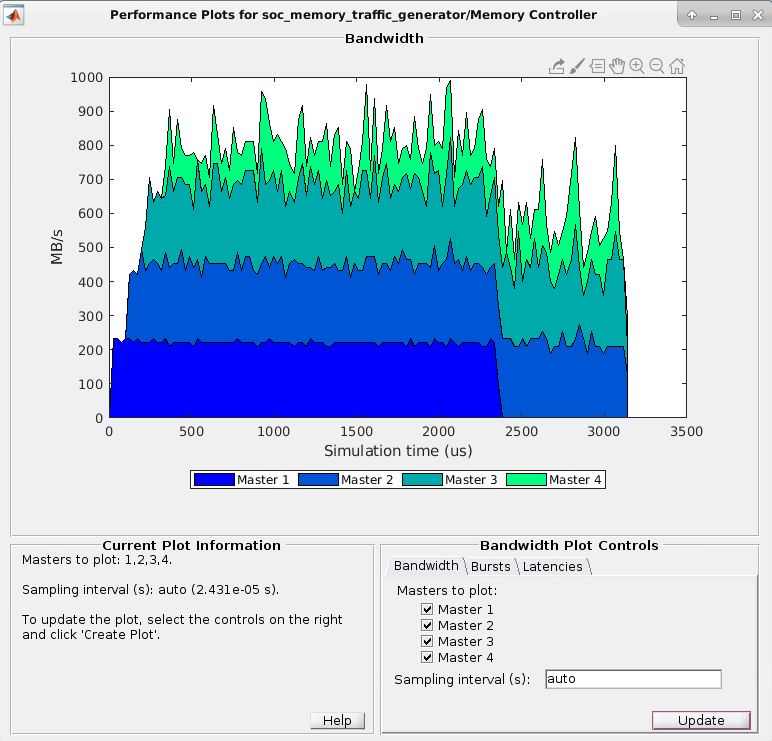Click the 'MB/s' y-axis label
This screenshot has height=741, width=772.
(x=57, y=247)
